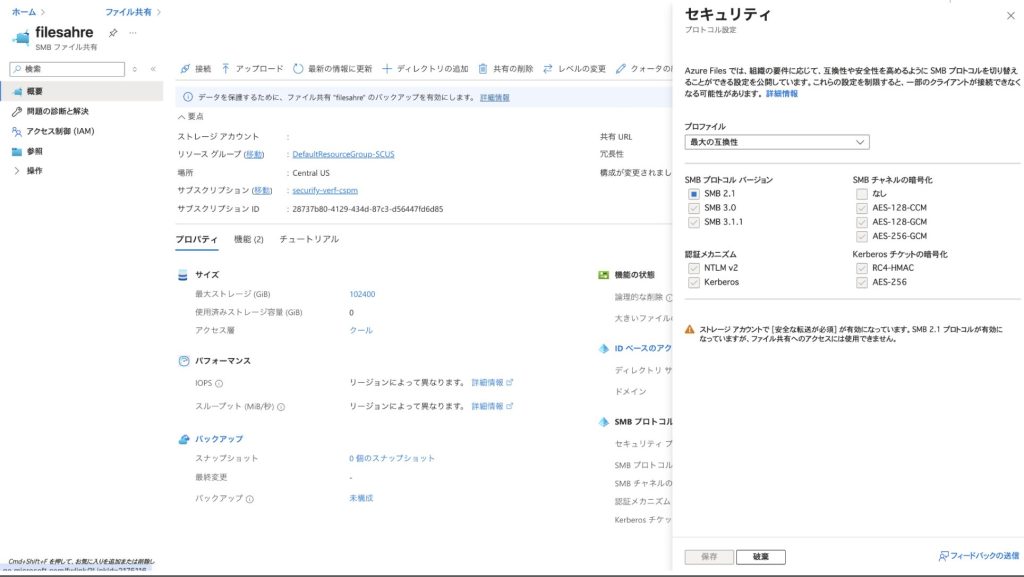The height and width of the screenshot is (577, 1024).
Task: Open the プロファイル dropdown
Action: (776, 142)
